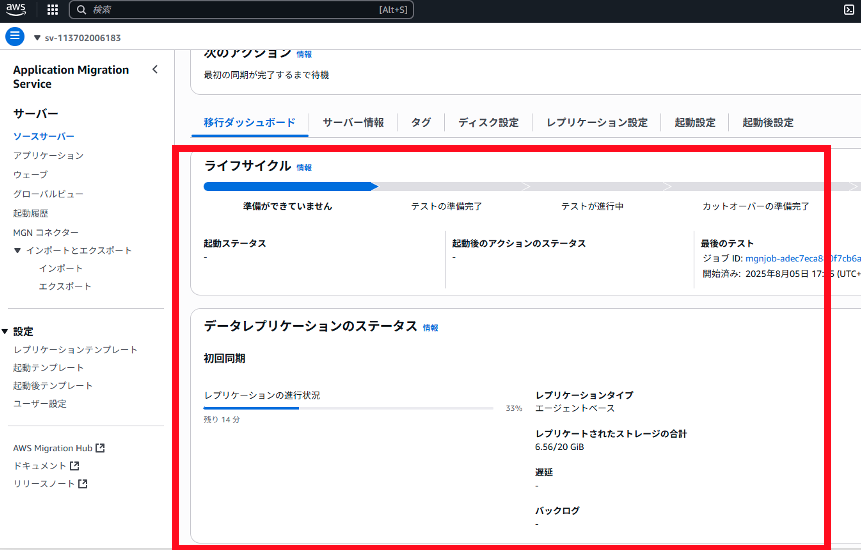Open 起動テンプレート settings link
Viewport: 861px width, 550px height.
(x=48, y=368)
